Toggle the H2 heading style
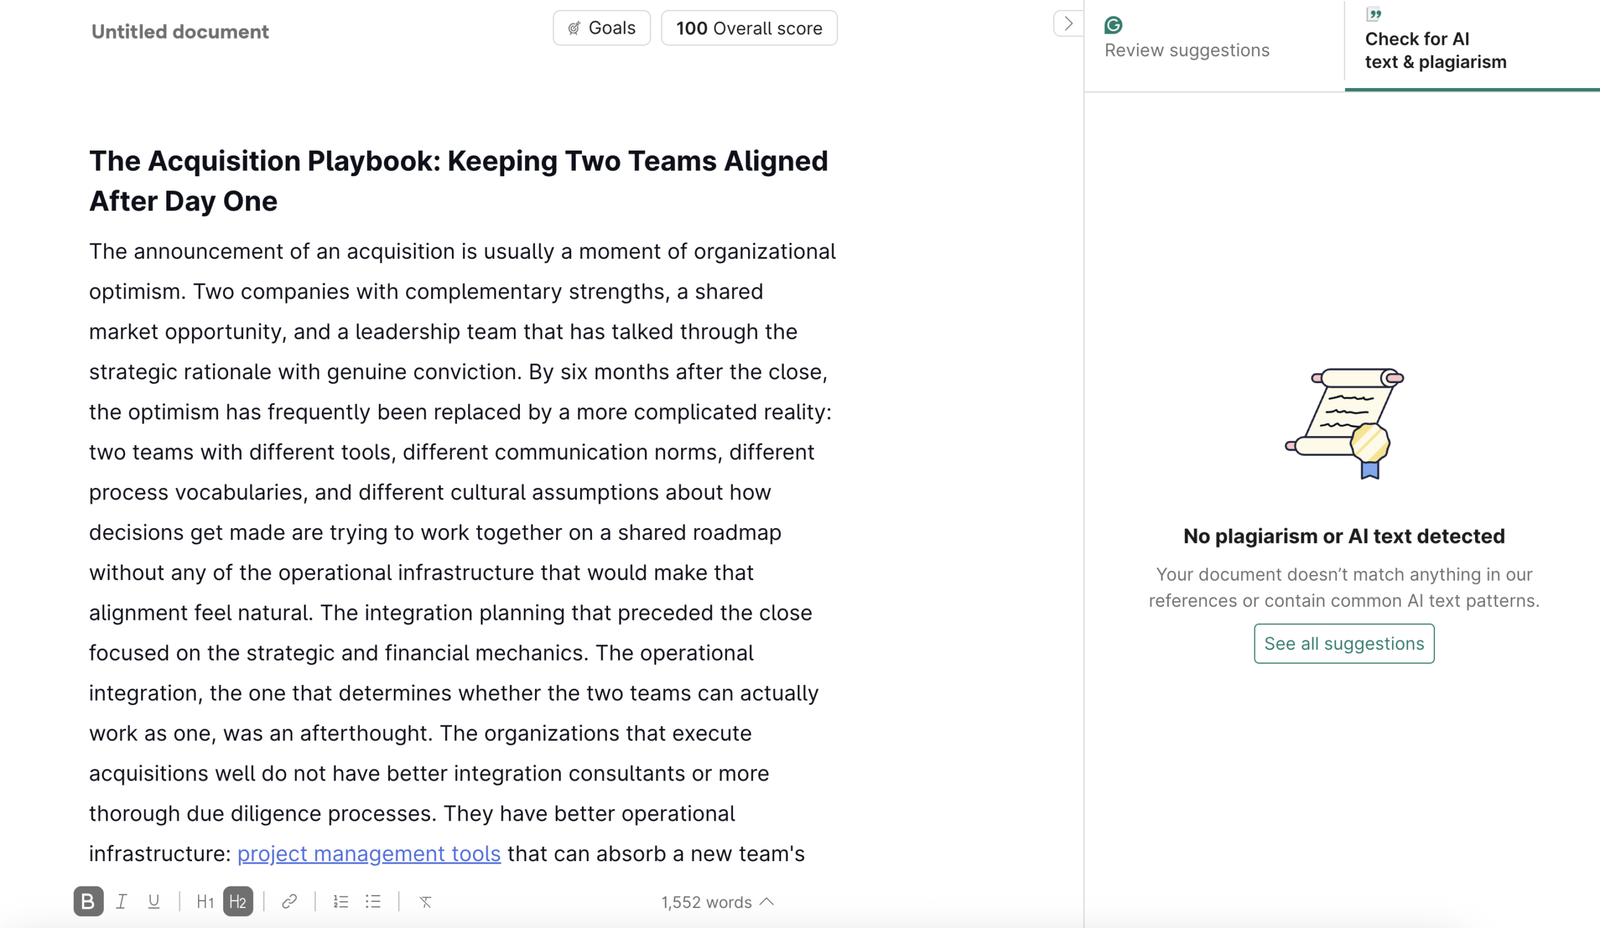The height and width of the screenshot is (928, 1600). (x=238, y=901)
